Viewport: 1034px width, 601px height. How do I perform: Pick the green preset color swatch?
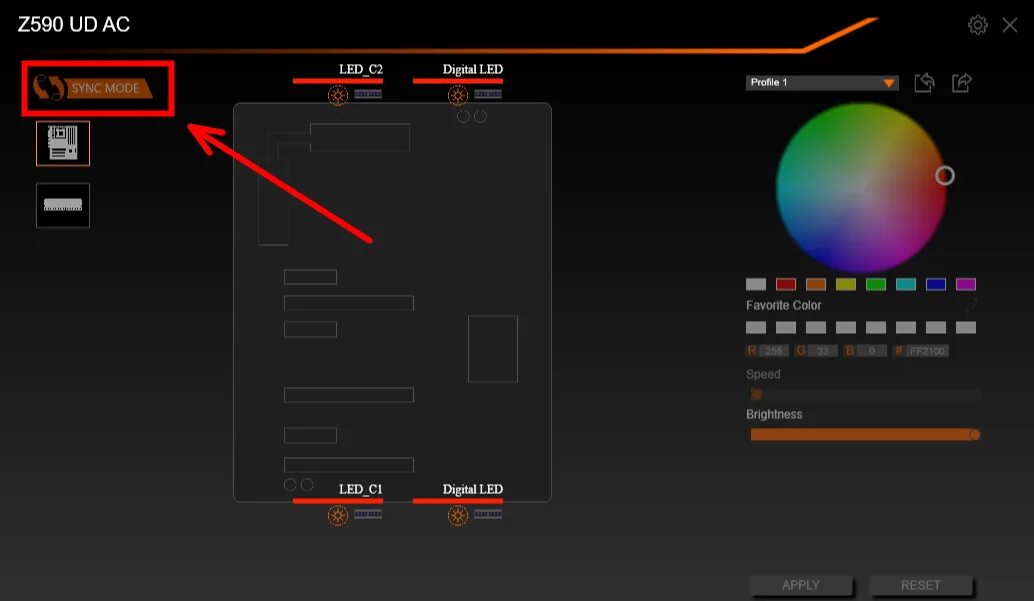(876, 284)
